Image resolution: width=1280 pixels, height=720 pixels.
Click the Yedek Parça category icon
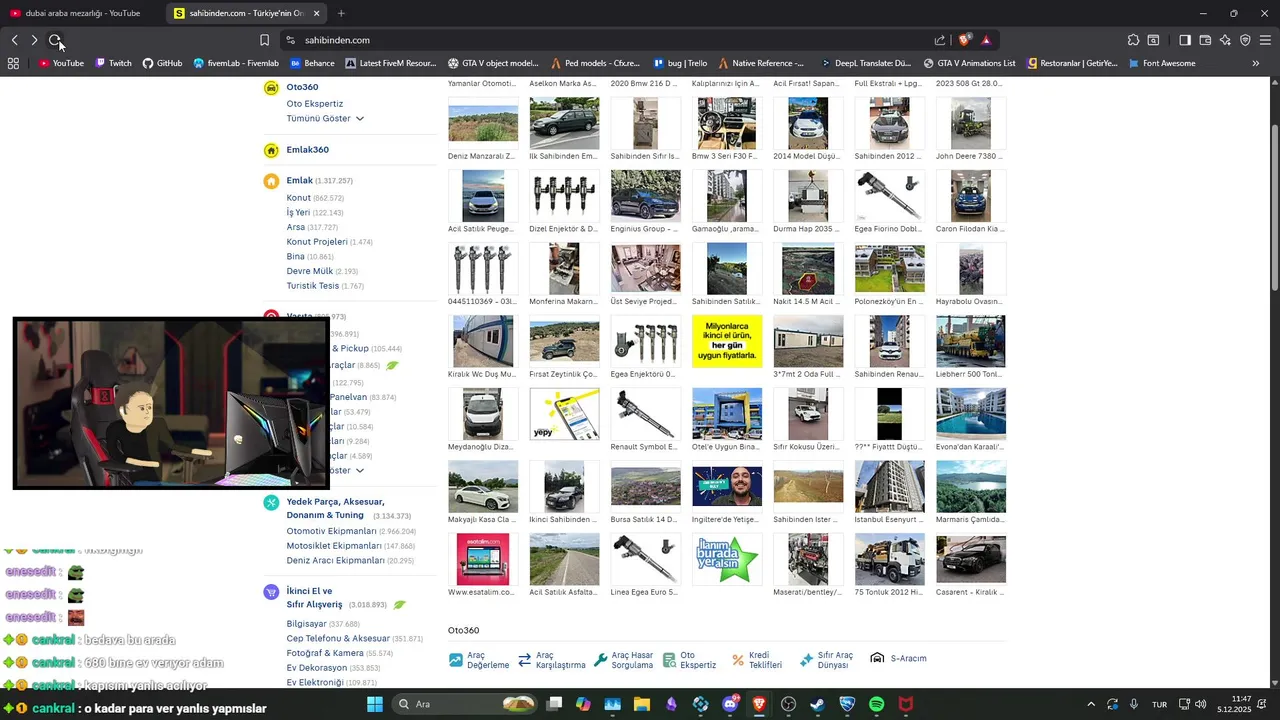271,503
